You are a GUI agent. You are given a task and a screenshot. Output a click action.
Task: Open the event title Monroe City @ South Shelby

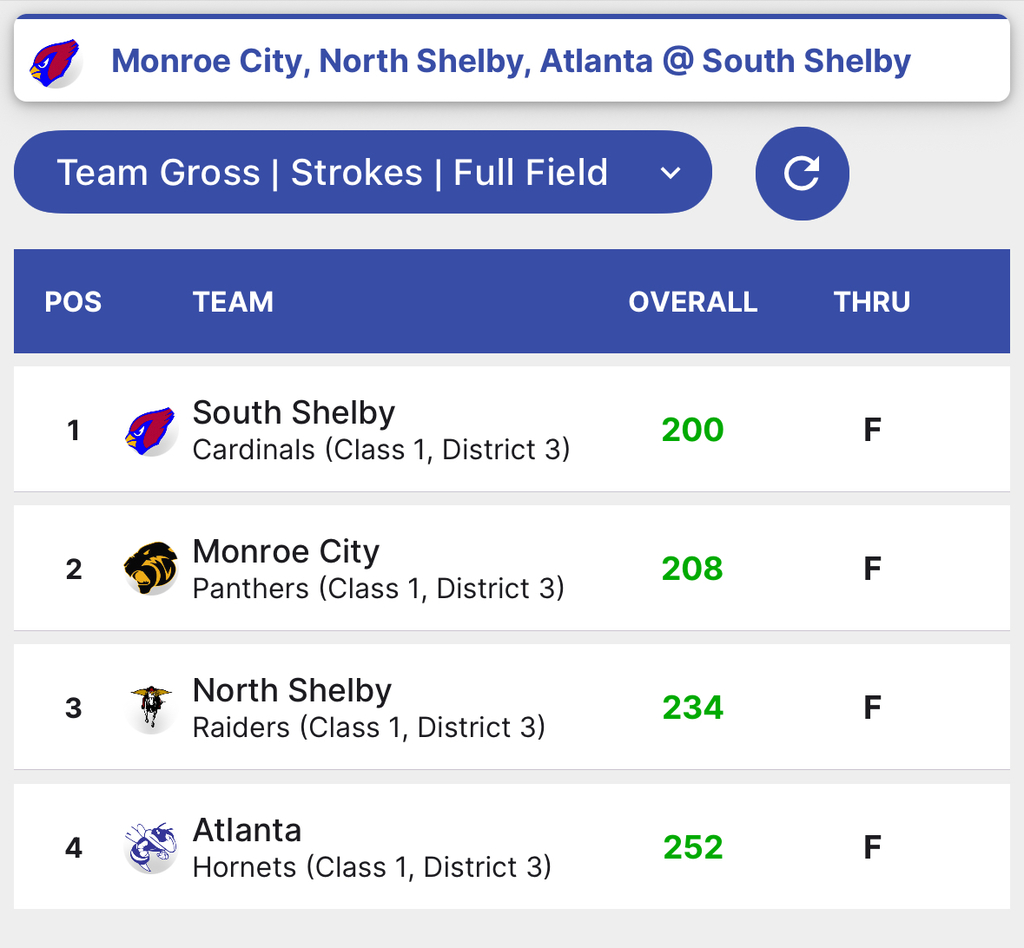tap(511, 61)
